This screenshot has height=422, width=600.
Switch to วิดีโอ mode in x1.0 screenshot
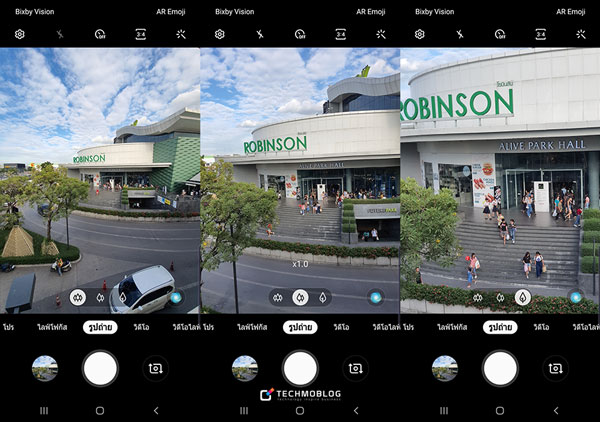341,327
